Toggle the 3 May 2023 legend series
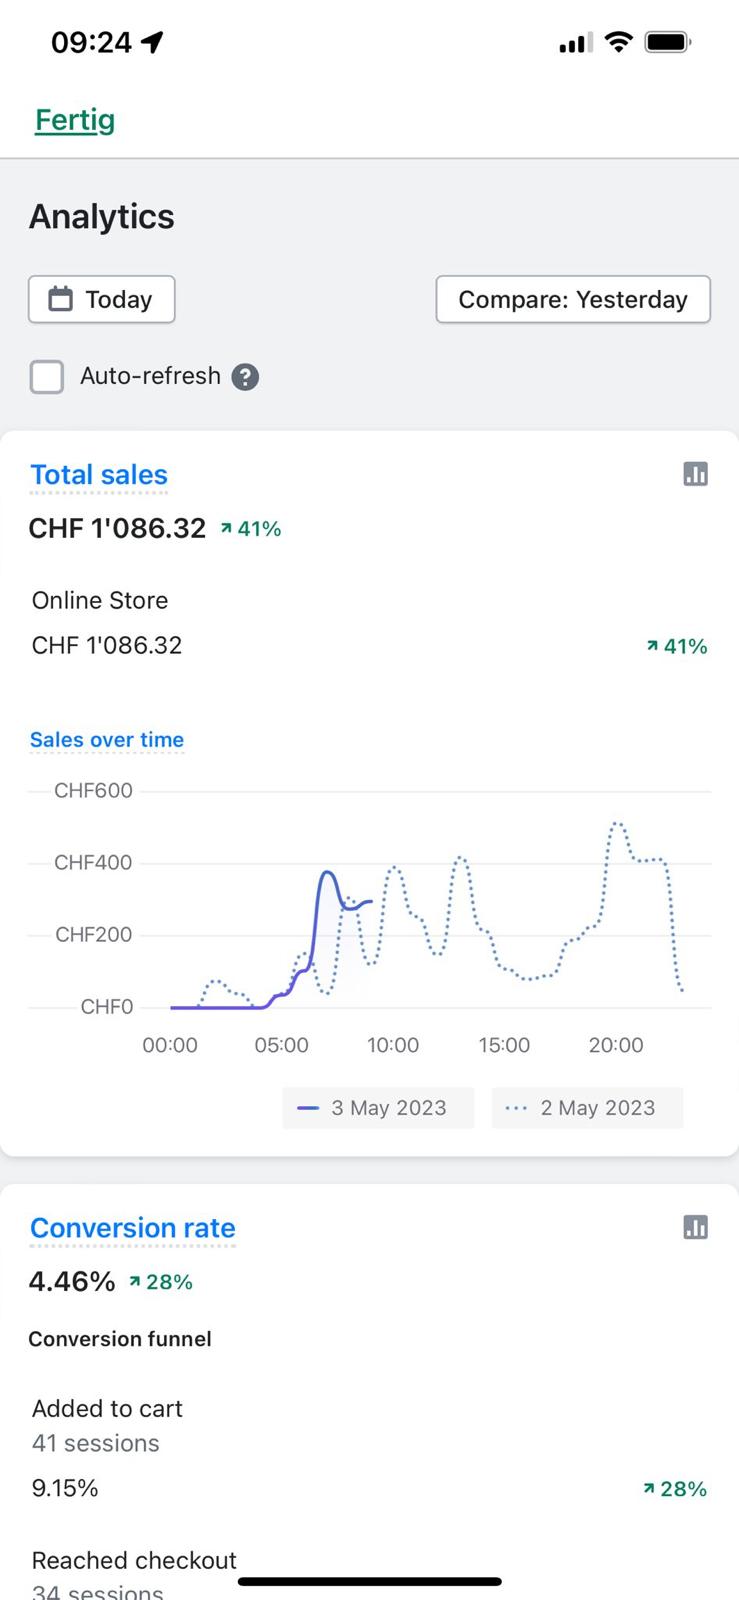Screen dimensions: 739x1600 coord(378,1108)
